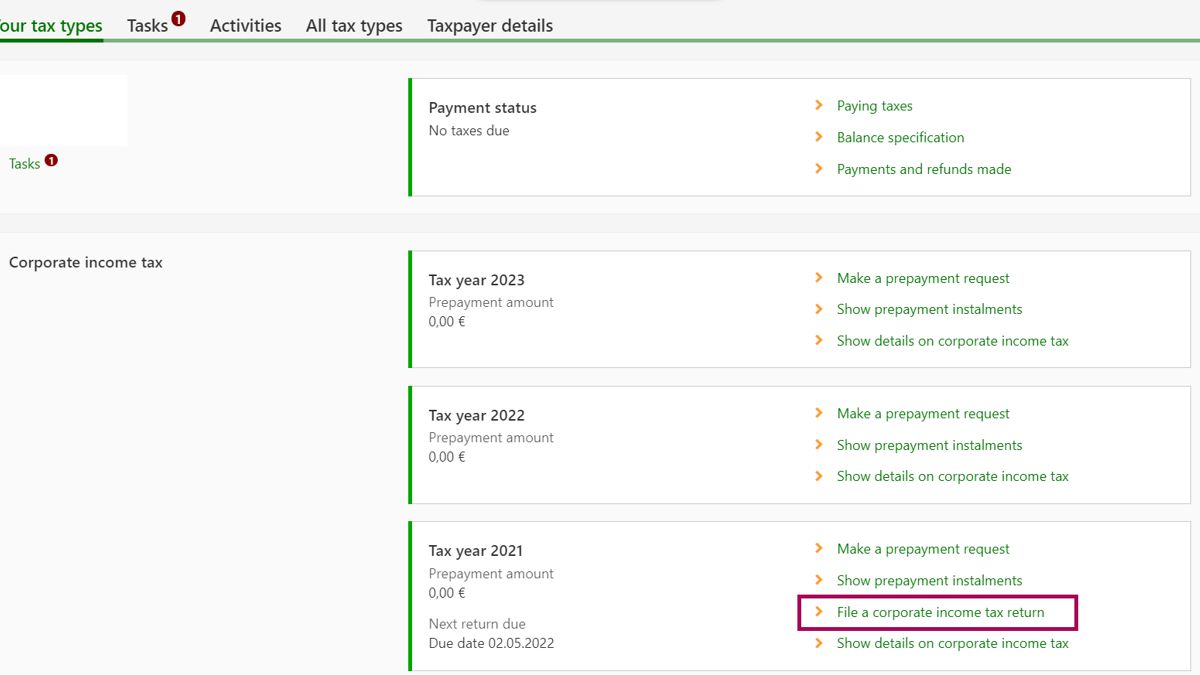Click the red notification badge beside sidebar Tasks
The width and height of the screenshot is (1200, 675).
(51, 160)
